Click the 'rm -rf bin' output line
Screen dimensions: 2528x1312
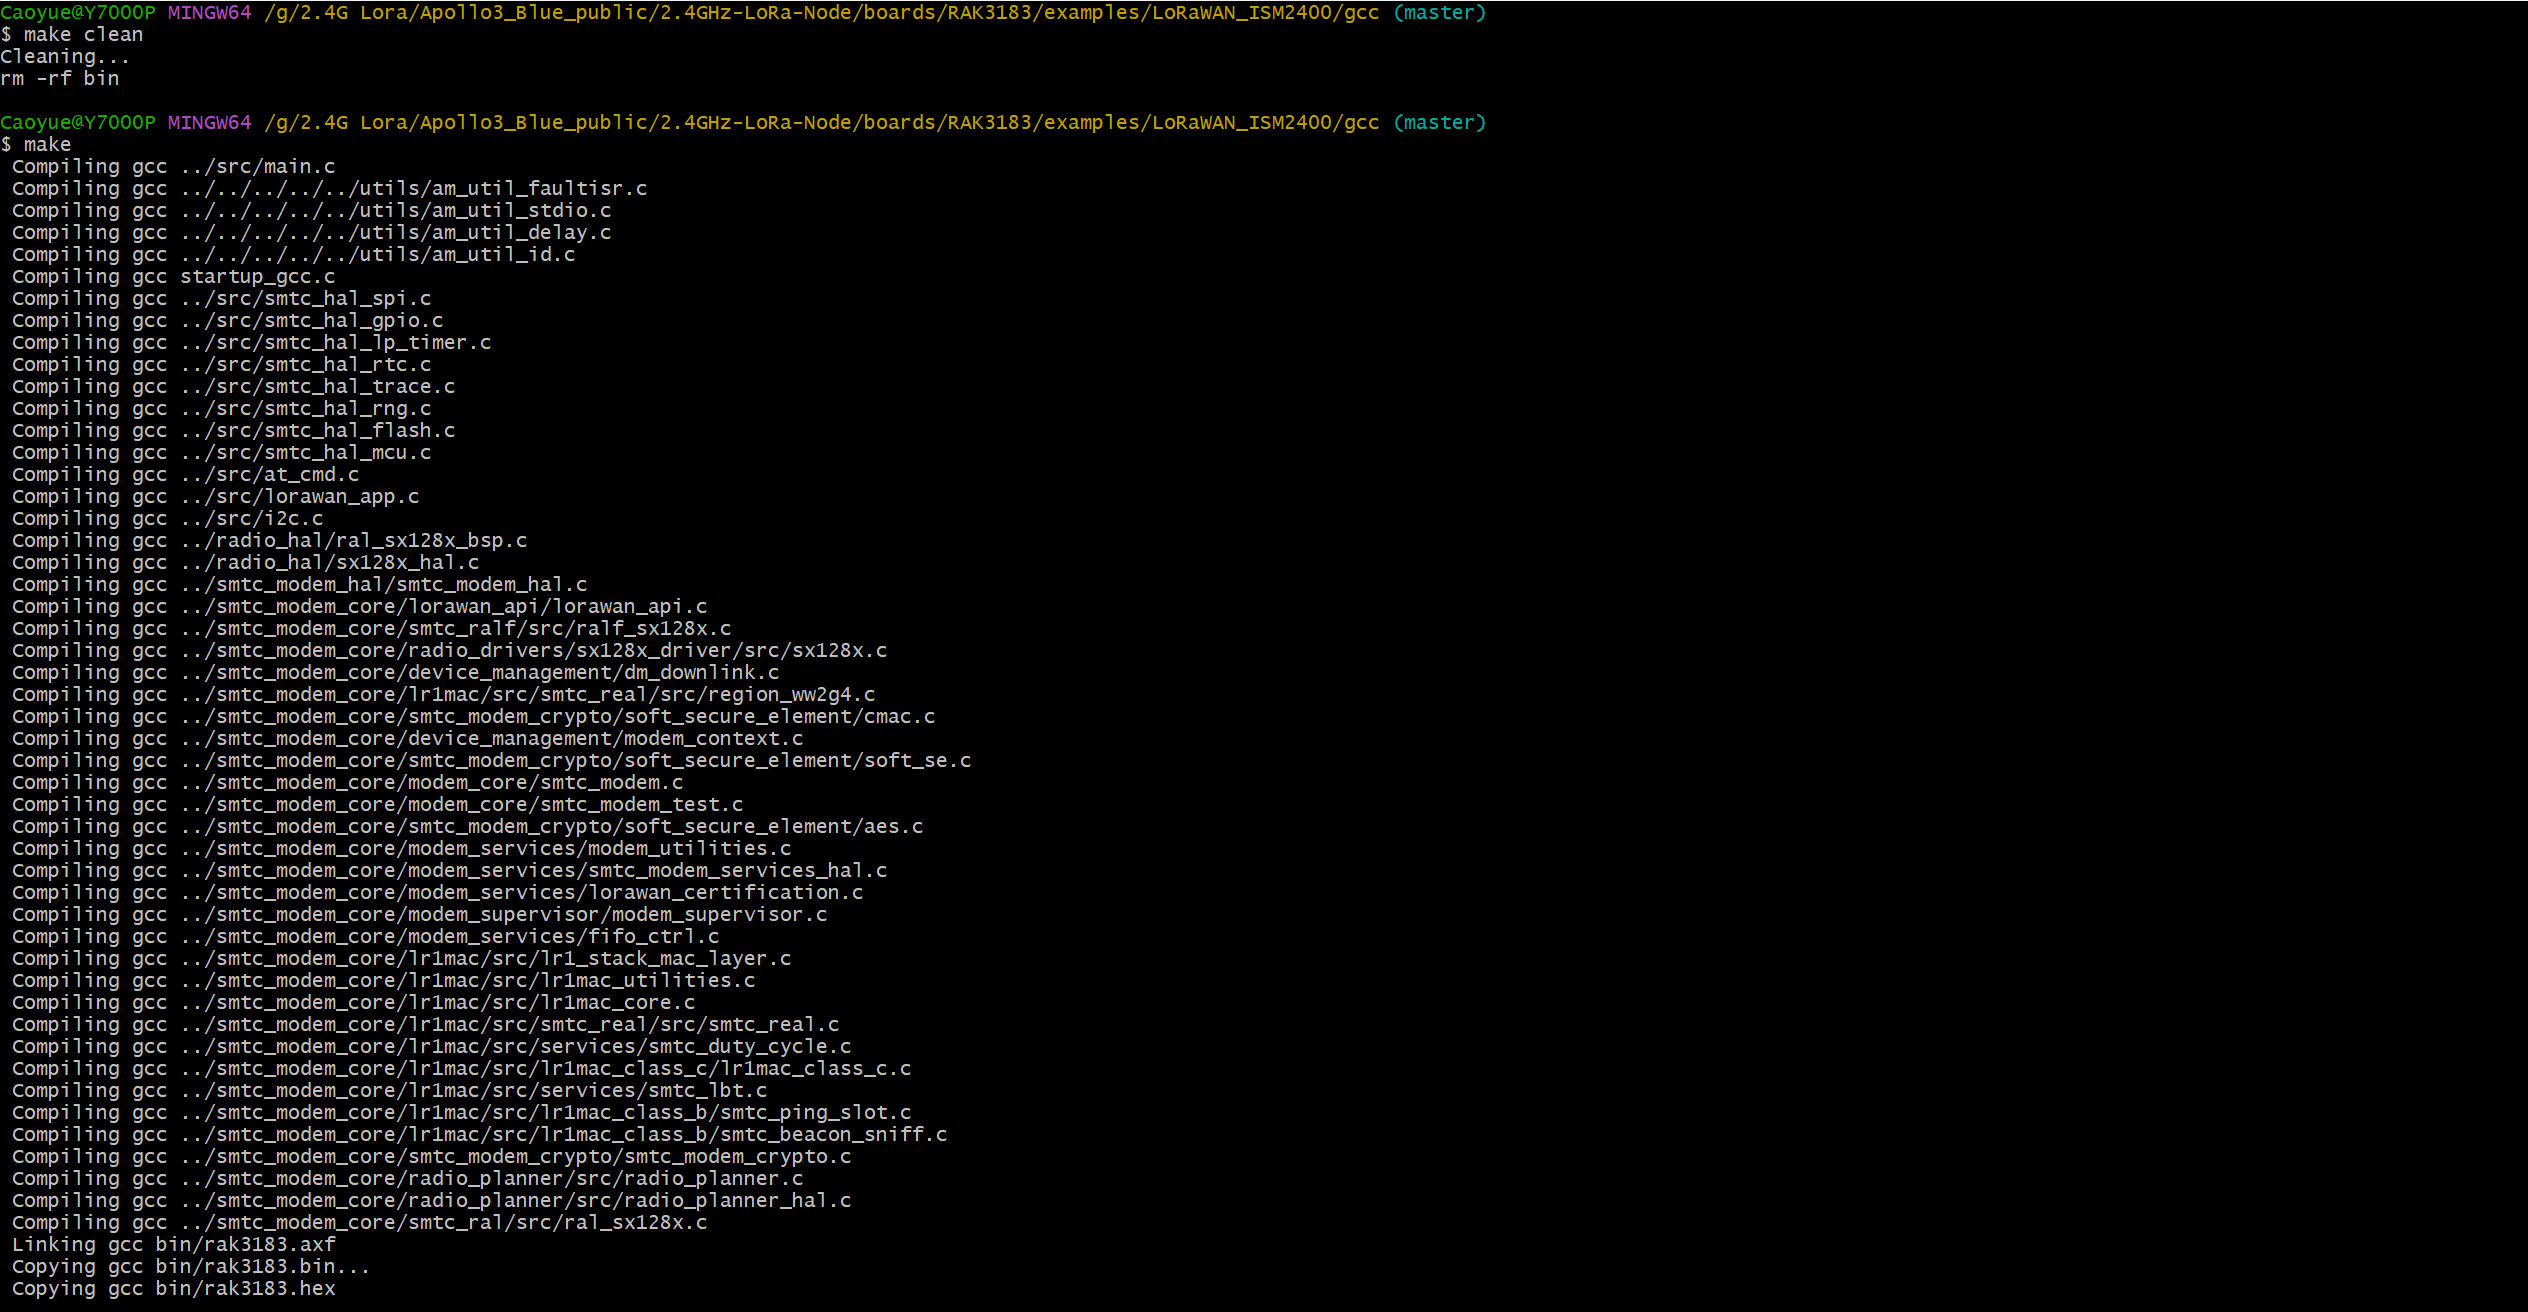pos(60,79)
